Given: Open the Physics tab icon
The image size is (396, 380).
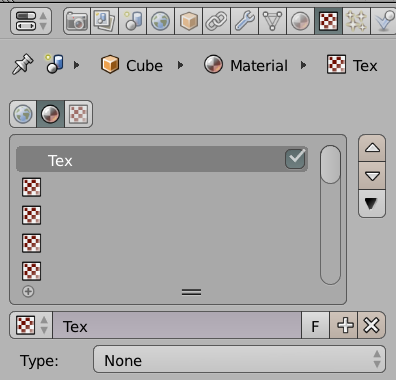Looking at the screenshot, I should pos(383,21).
